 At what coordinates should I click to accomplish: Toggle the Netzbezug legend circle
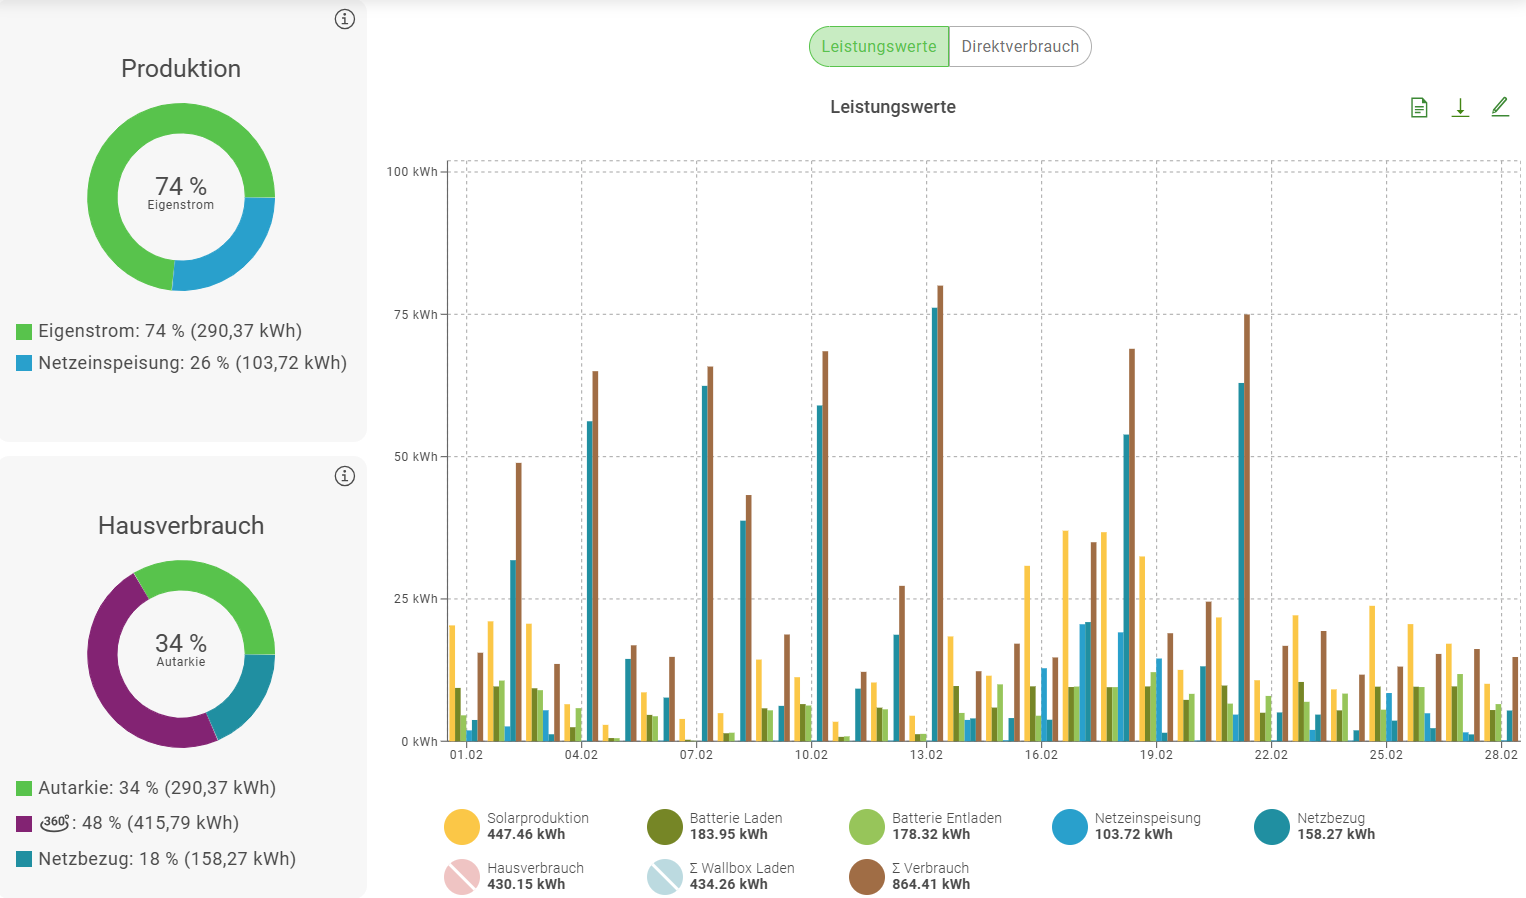coord(1272,827)
